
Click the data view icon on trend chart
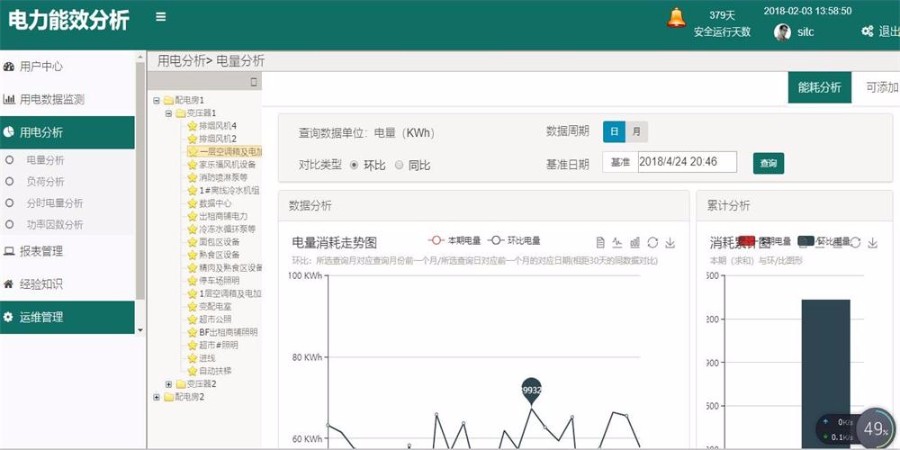[x=600, y=242]
